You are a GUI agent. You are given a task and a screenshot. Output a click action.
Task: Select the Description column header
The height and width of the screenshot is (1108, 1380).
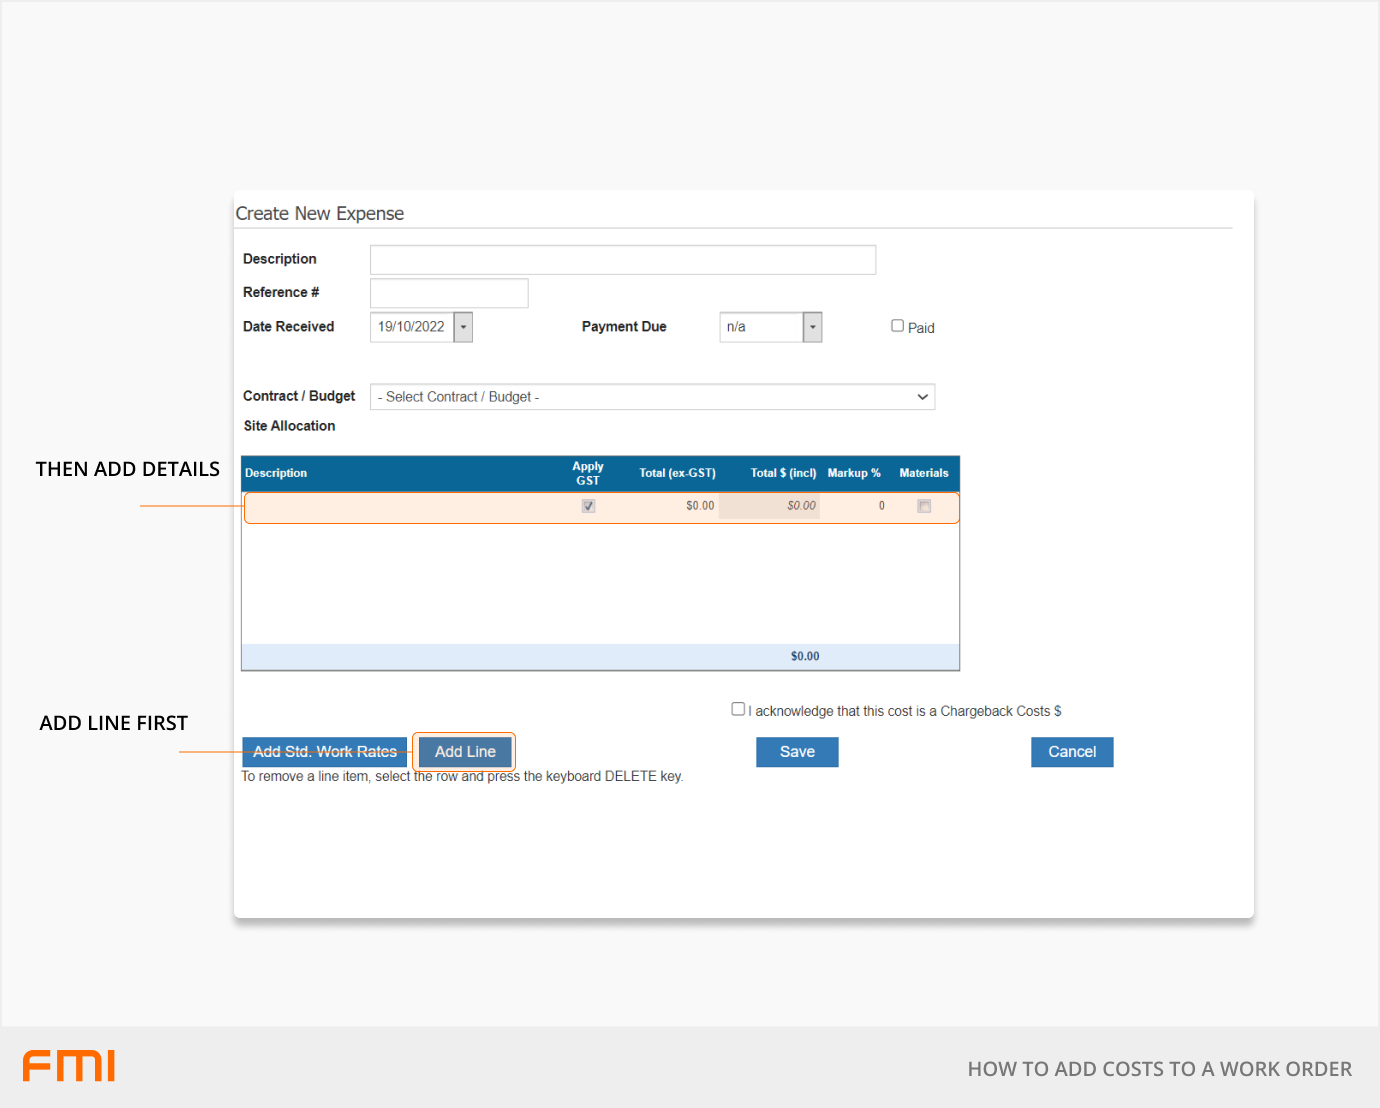point(276,473)
